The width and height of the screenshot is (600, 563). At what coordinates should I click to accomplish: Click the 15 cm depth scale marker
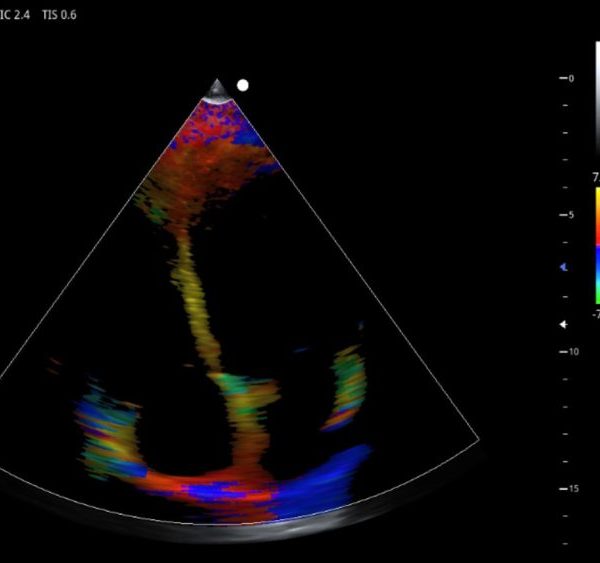pyautogui.click(x=572, y=489)
